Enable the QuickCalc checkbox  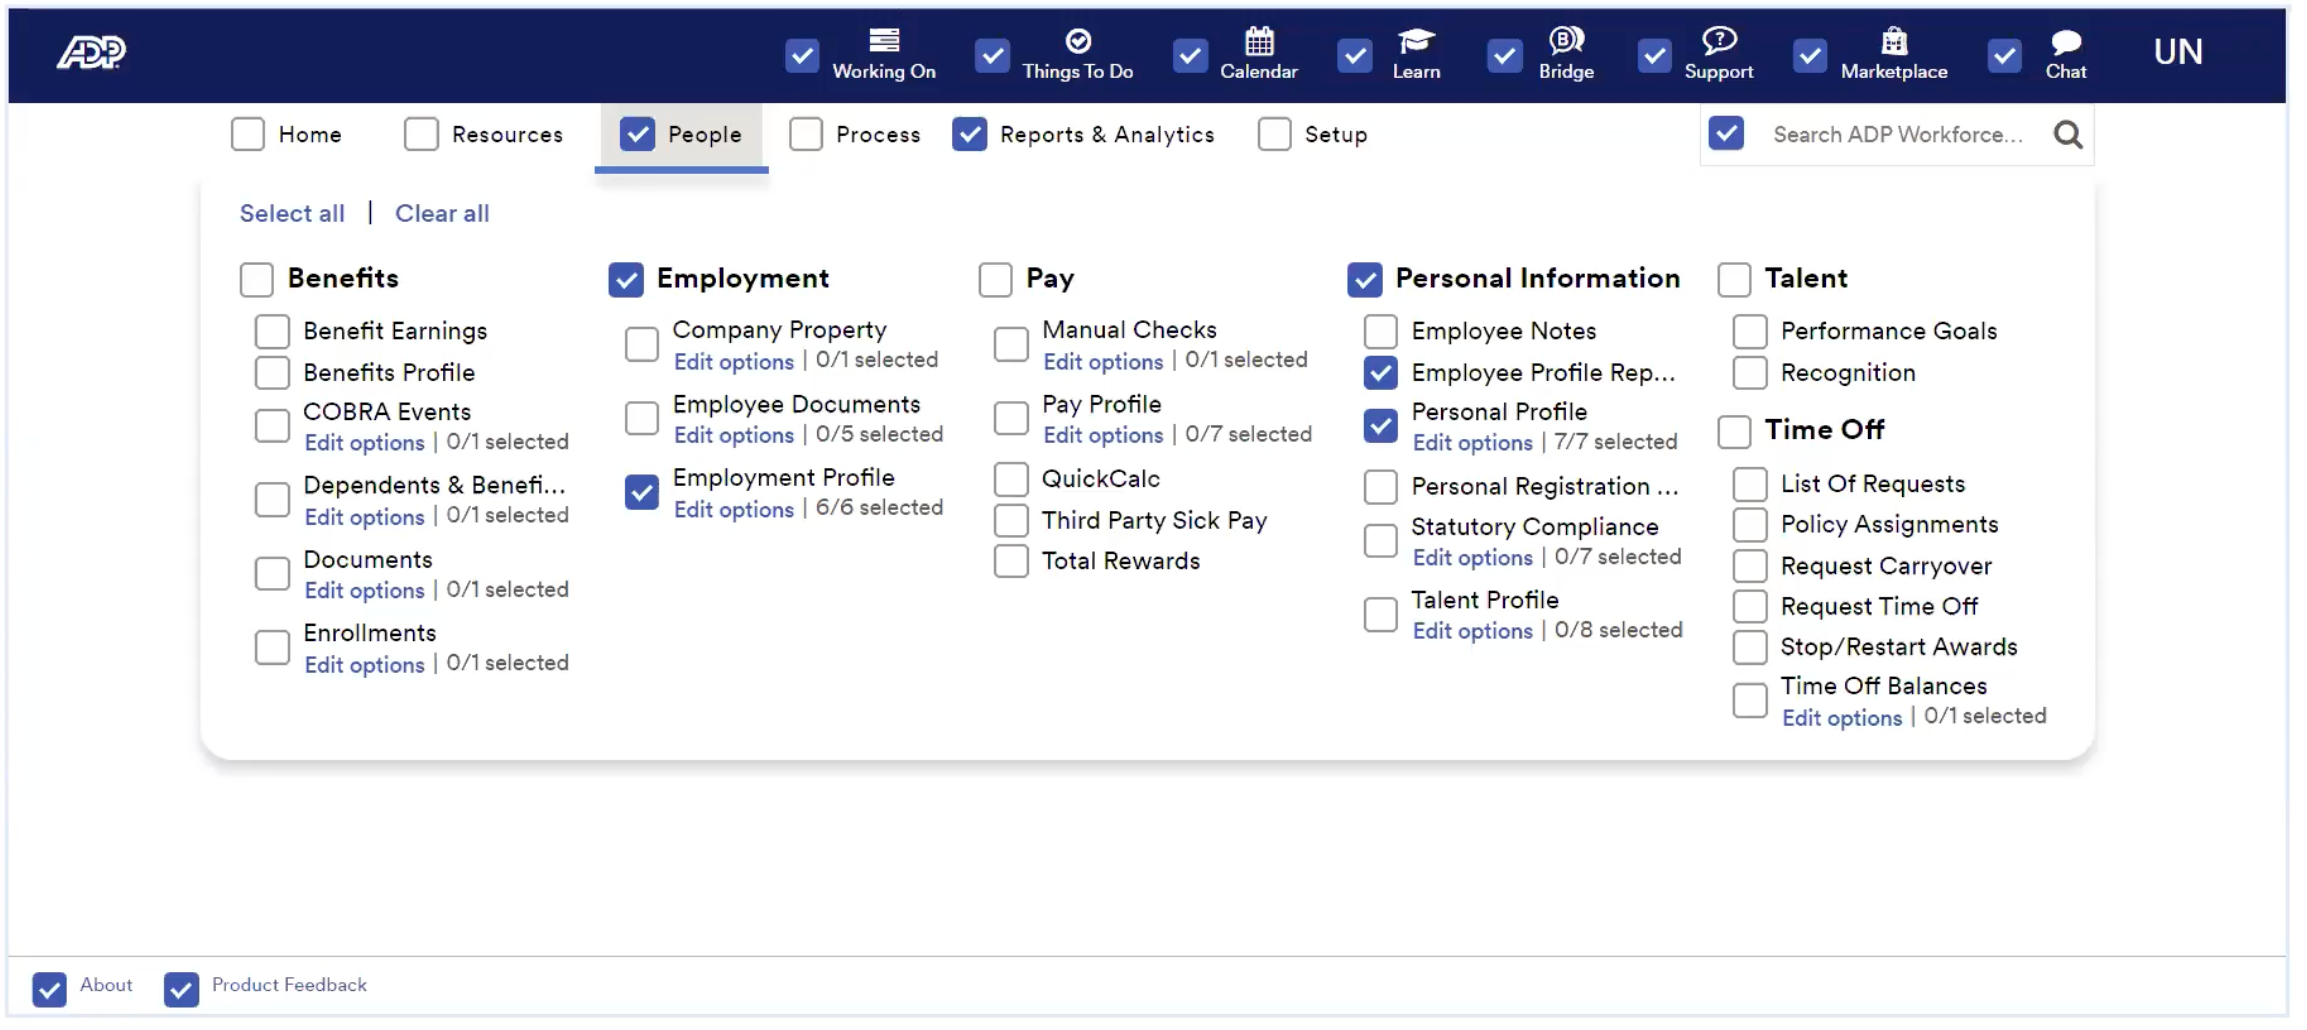point(1010,479)
